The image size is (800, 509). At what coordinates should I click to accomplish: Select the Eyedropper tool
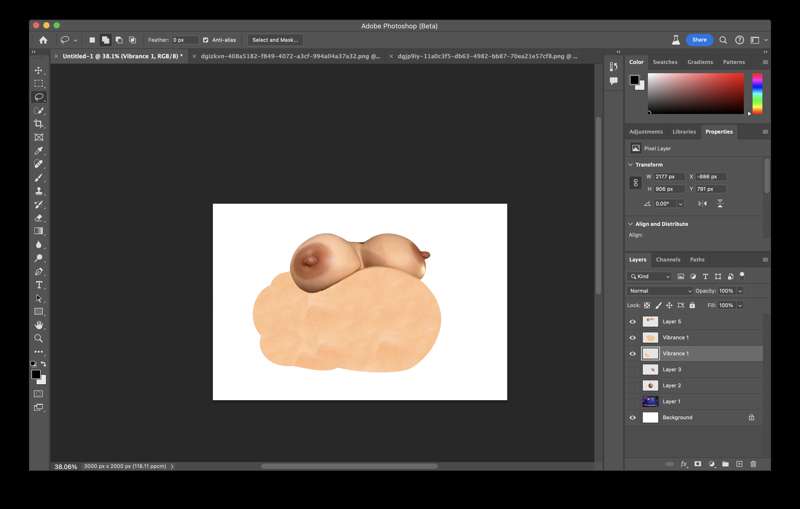point(39,150)
